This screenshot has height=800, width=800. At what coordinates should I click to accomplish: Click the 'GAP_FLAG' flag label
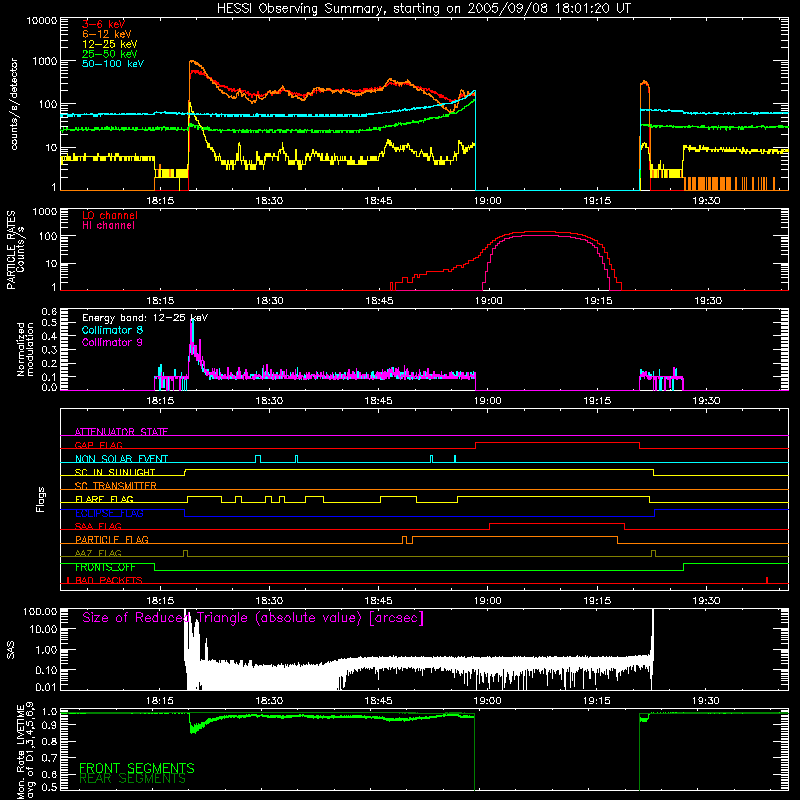coord(98,445)
